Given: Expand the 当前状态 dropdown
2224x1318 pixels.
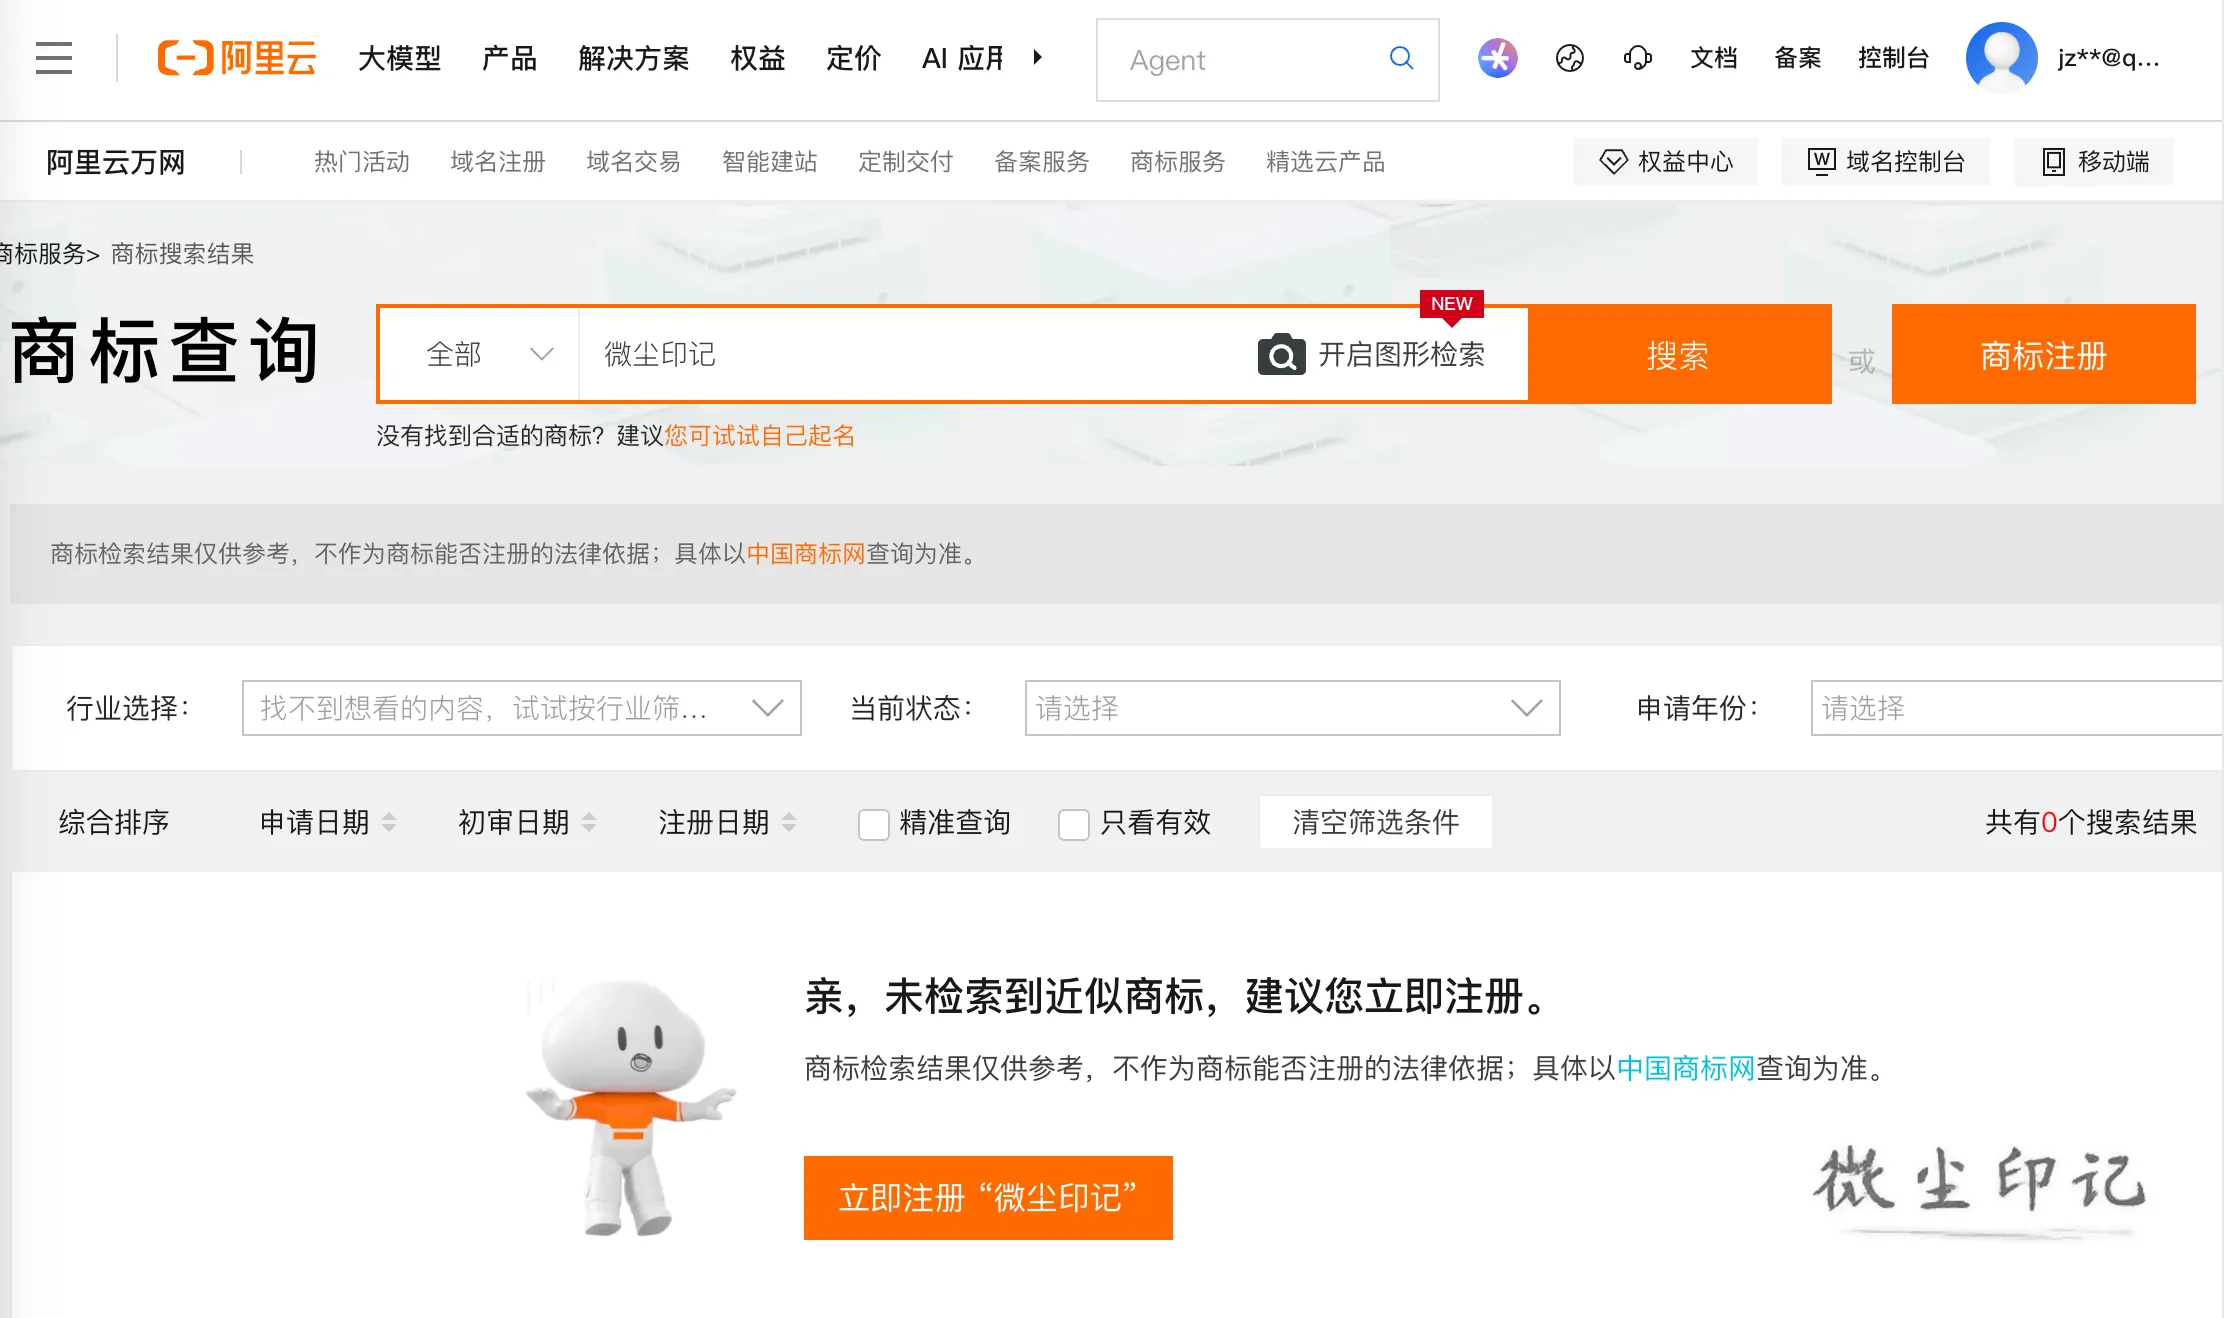Looking at the screenshot, I should pyautogui.click(x=1292, y=708).
